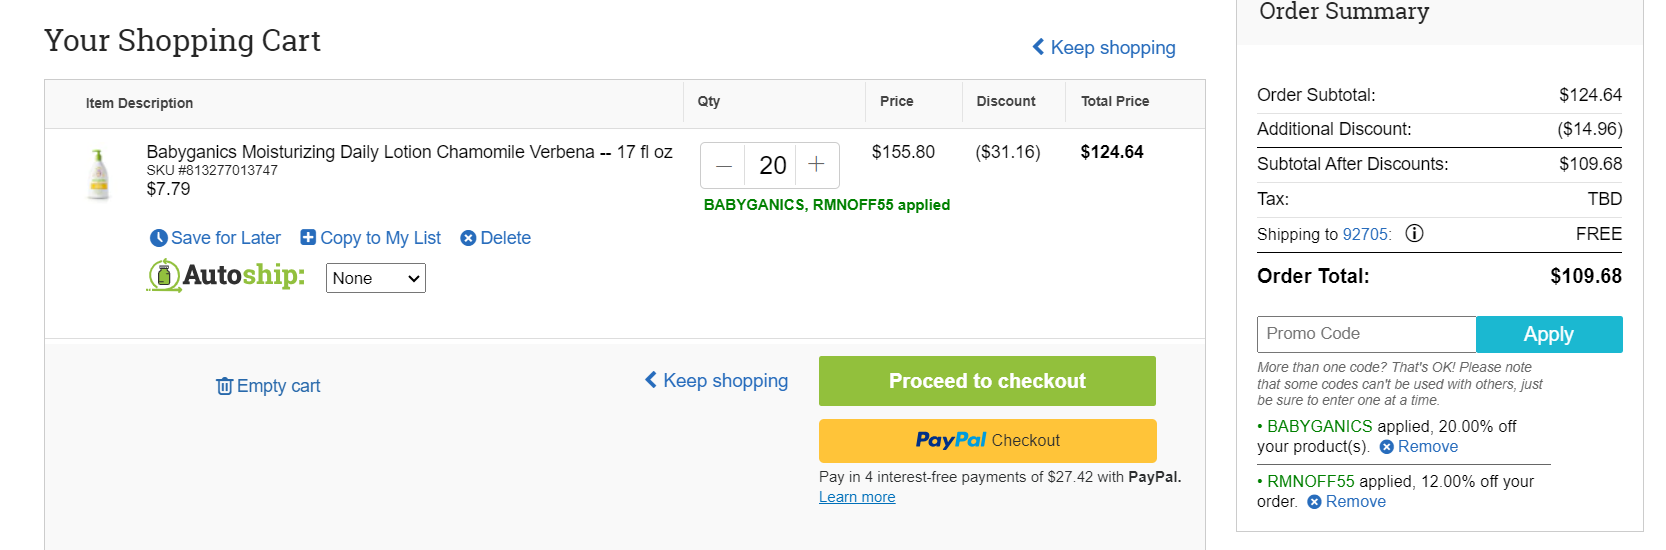Change shipping zip code 92705
The image size is (1666, 550).
(x=1366, y=234)
